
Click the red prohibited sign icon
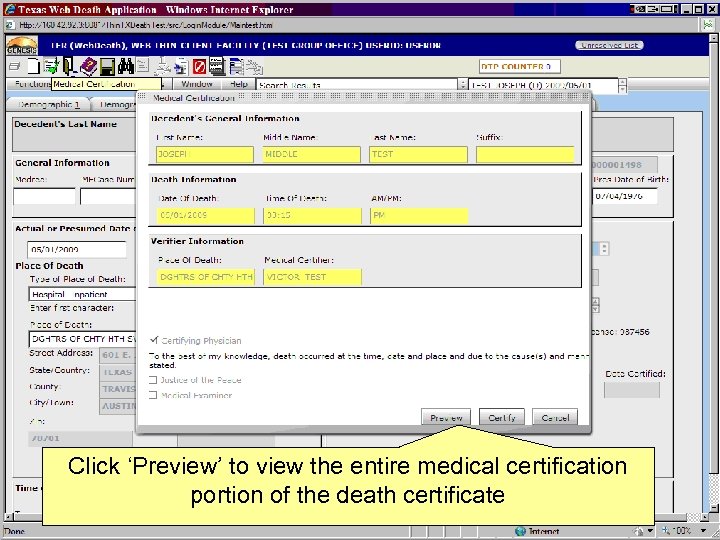tap(199, 67)
